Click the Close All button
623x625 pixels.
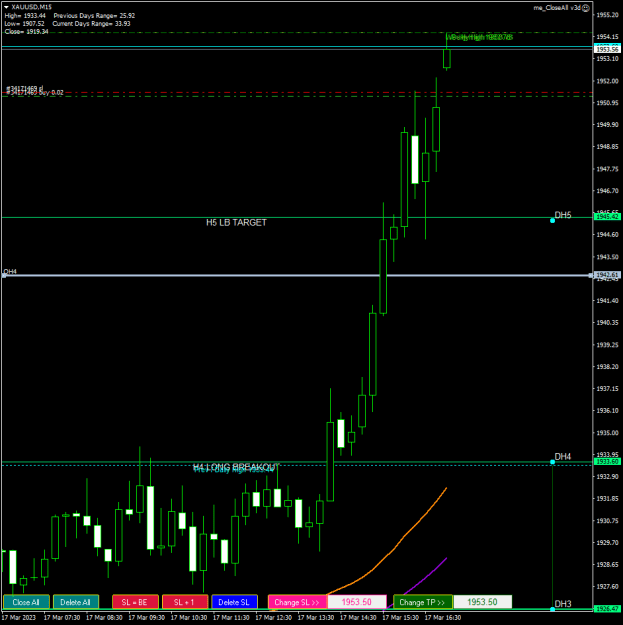[26, 602]
